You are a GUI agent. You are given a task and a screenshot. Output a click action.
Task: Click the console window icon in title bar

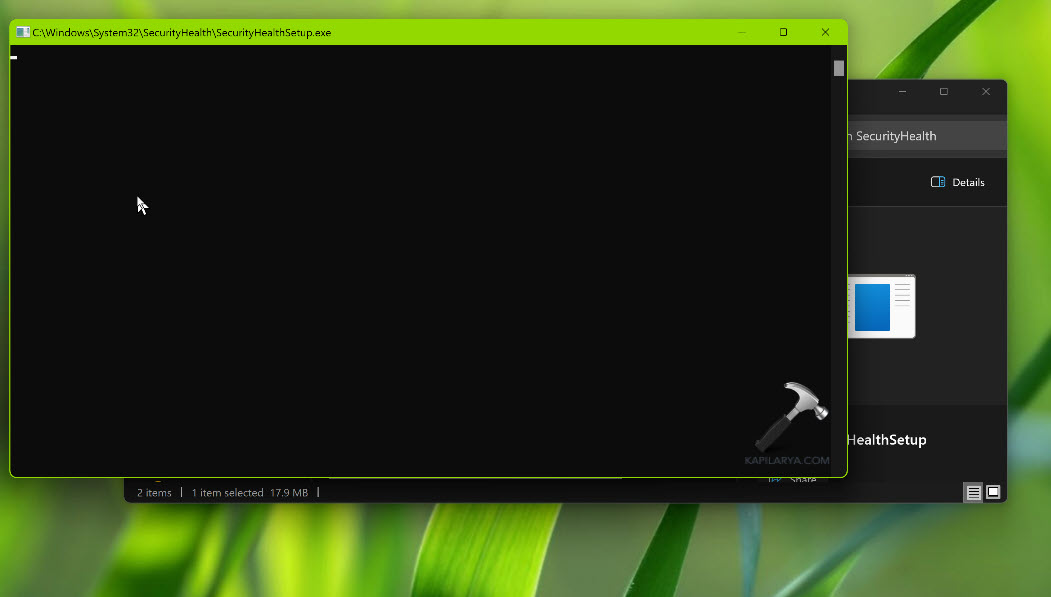coord(22,32)
